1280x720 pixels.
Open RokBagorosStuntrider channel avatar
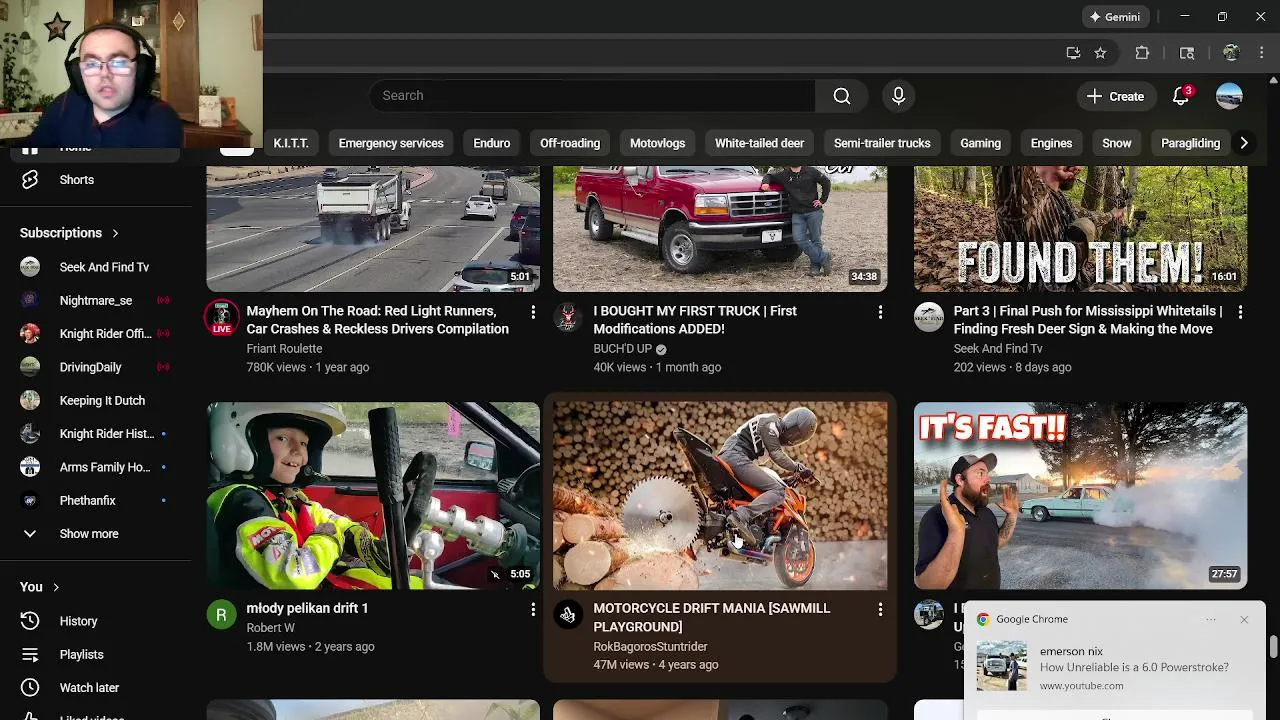click(x=568, y=614)
